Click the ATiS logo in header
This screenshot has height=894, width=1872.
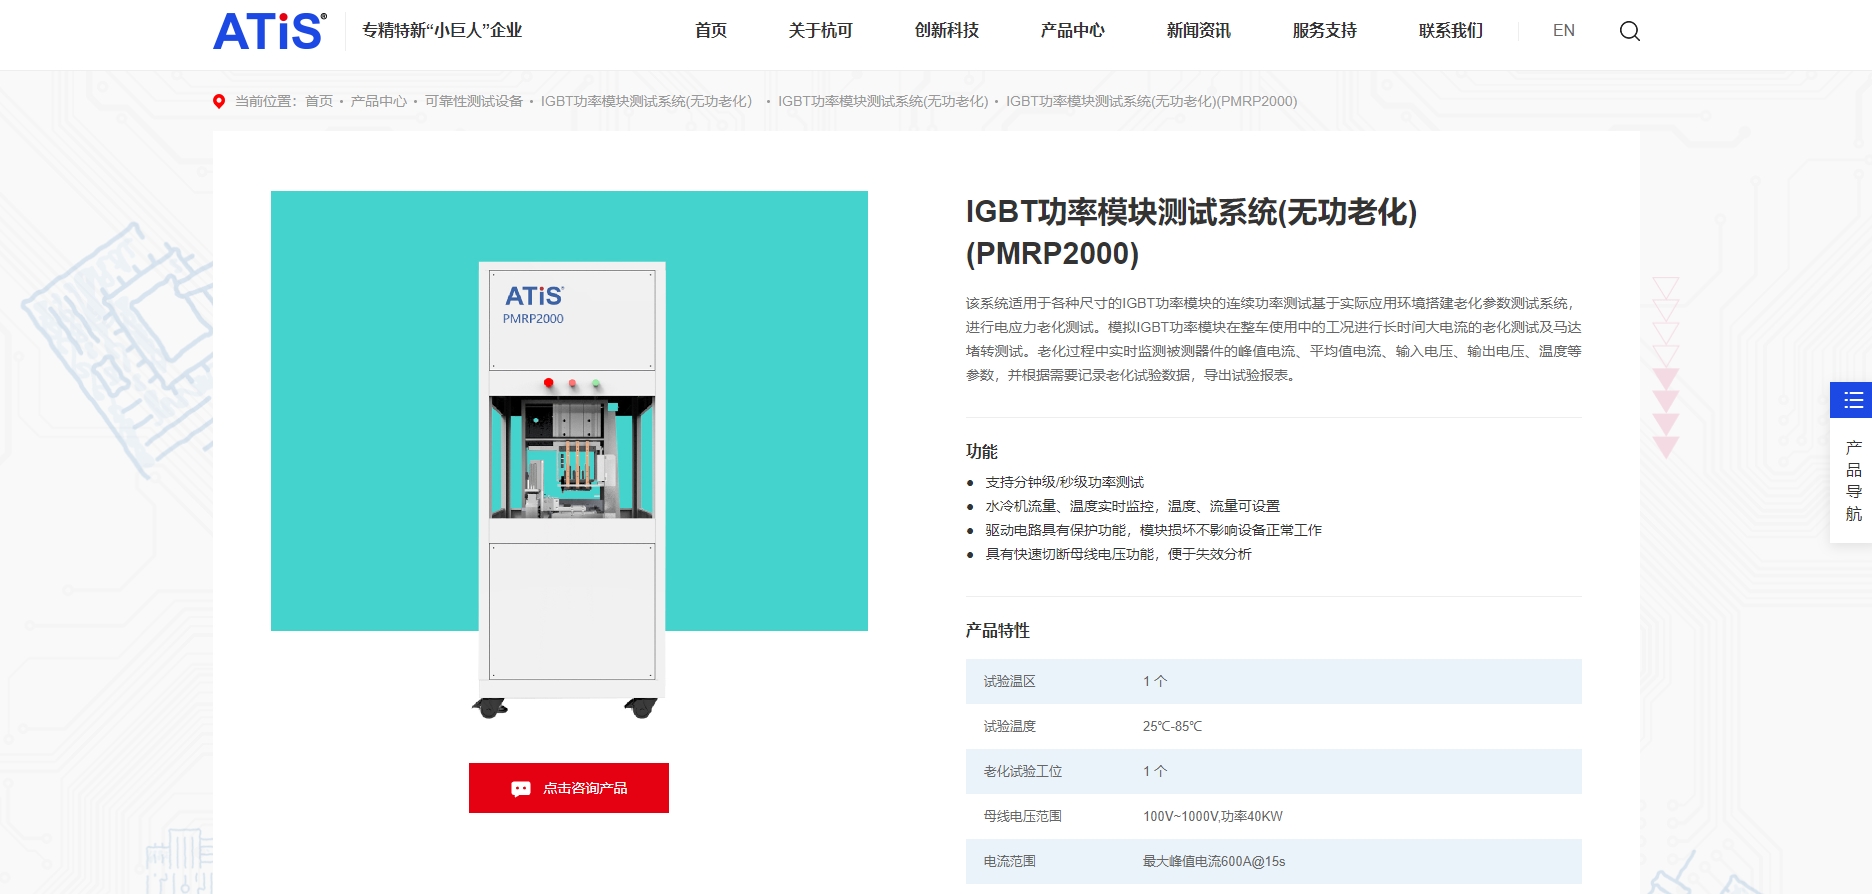[269, 31]
